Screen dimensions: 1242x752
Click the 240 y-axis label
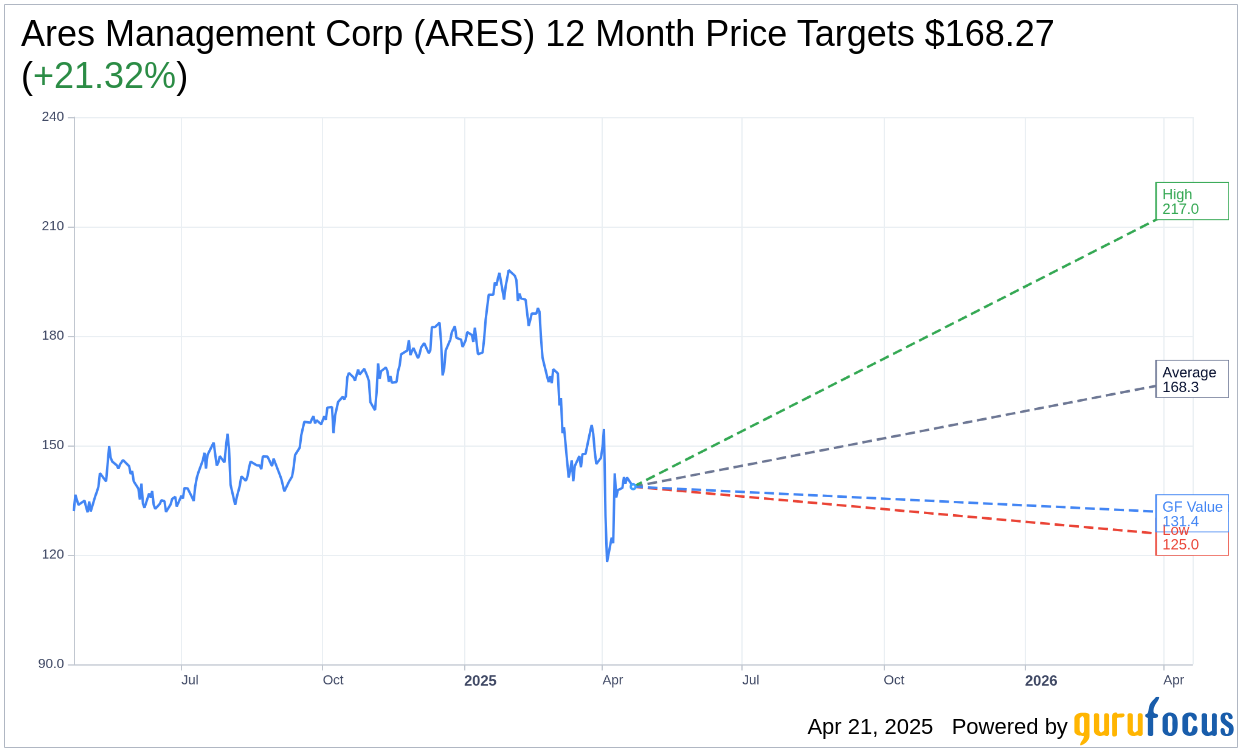(52, 116)
